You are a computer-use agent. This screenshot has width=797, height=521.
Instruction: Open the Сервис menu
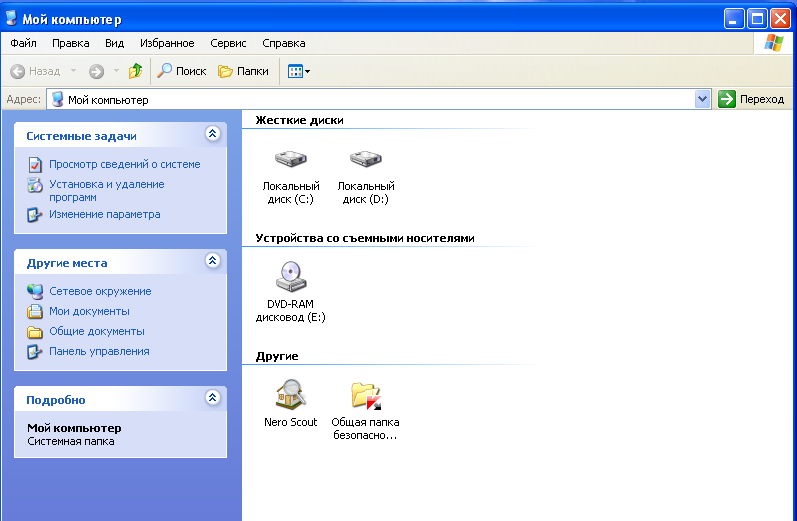[x=228, y=43]
